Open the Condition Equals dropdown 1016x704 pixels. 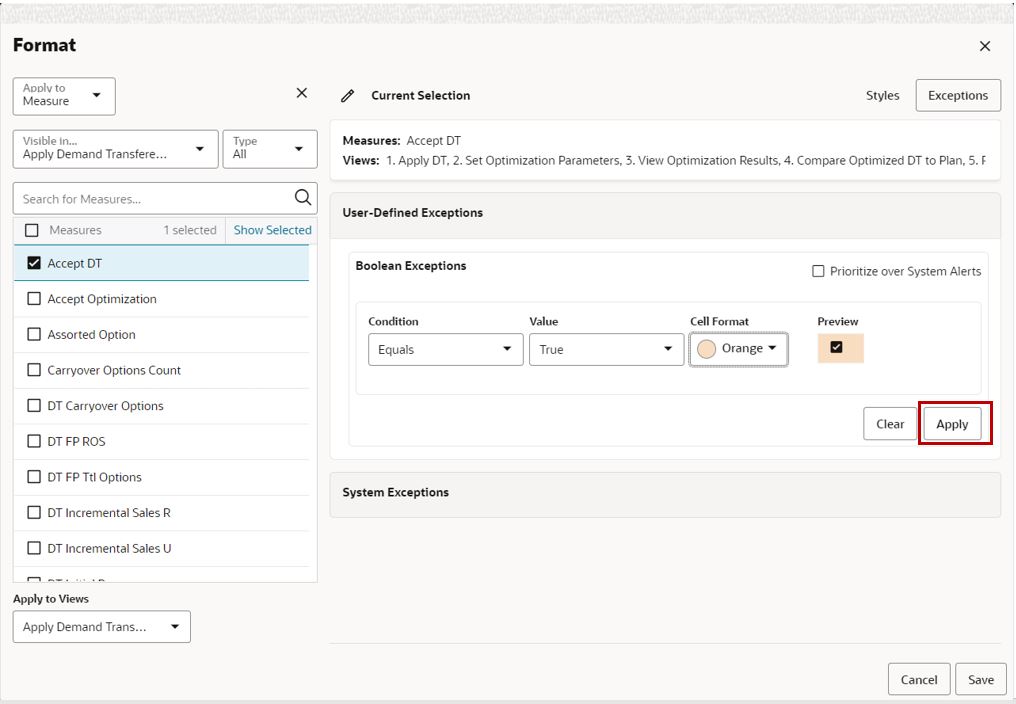click(445, 349)
